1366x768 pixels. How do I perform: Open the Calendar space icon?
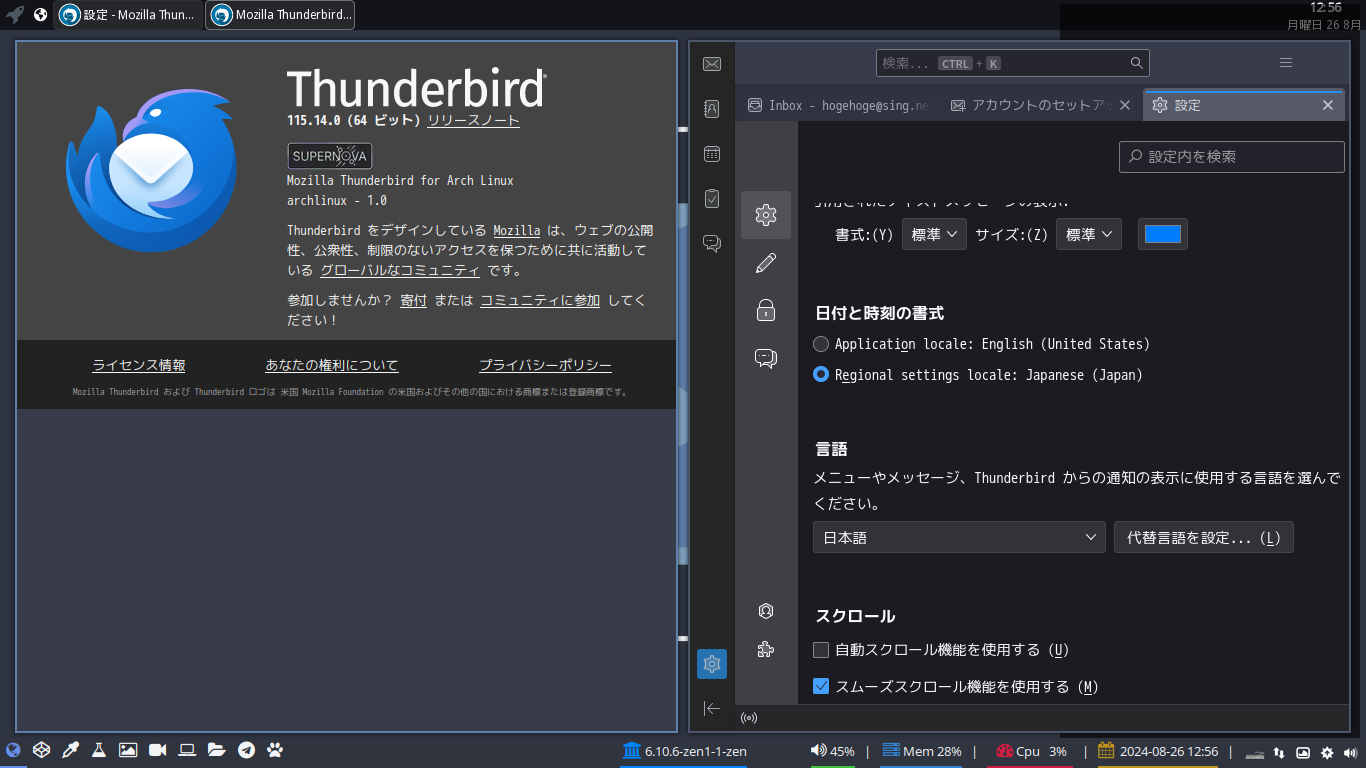click(712, 154)
